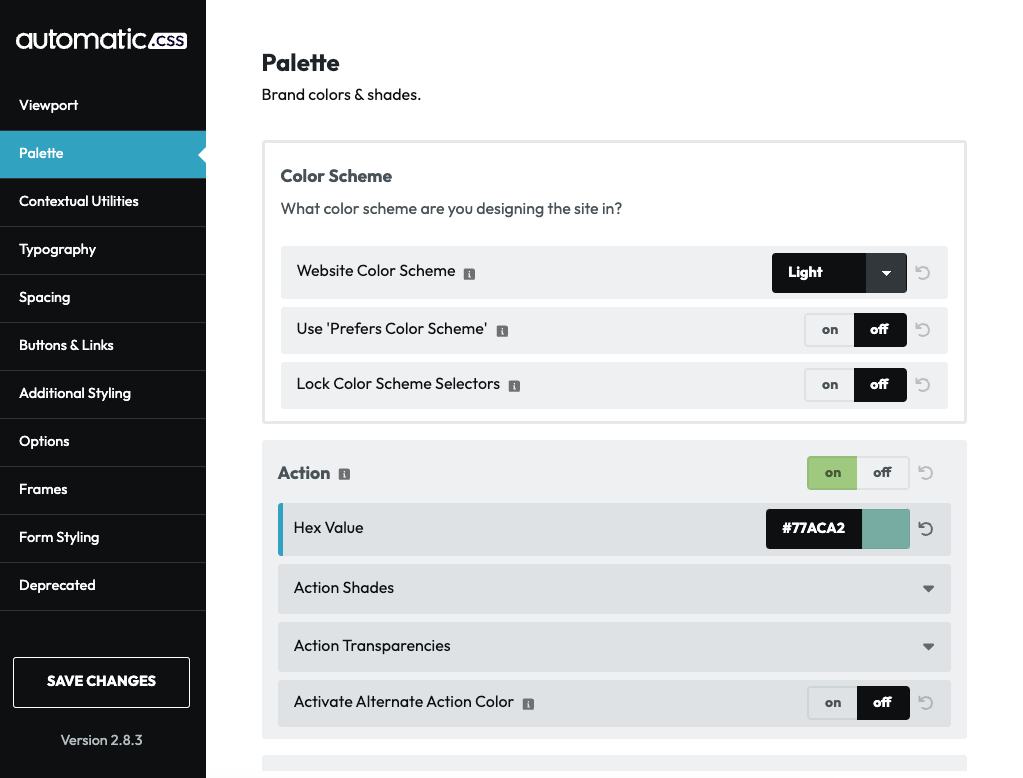
Task: Open info icon beside Use 'Prefers Color Scheme'
Action: (x=502, y=331)
